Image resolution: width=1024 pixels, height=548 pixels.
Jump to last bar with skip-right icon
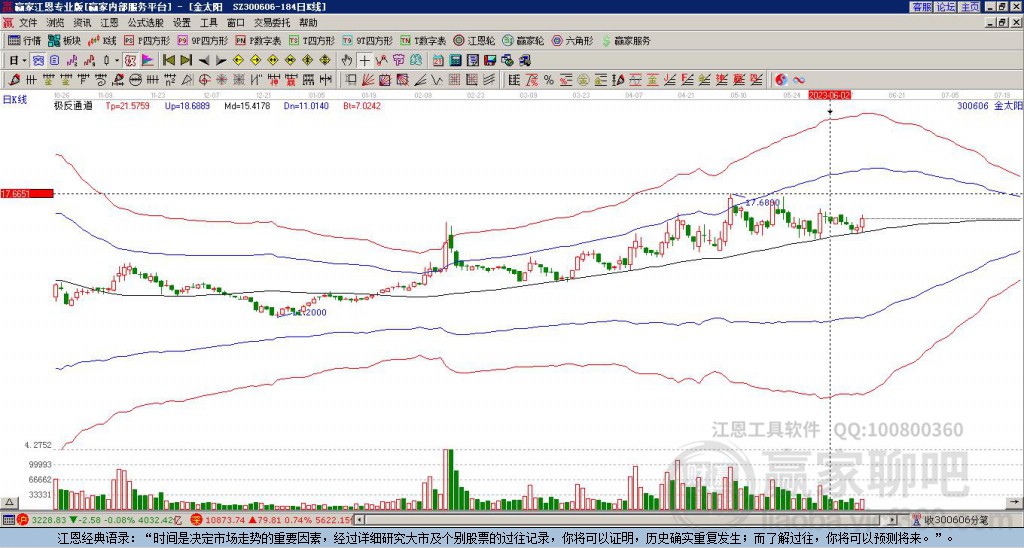point(186,61)
